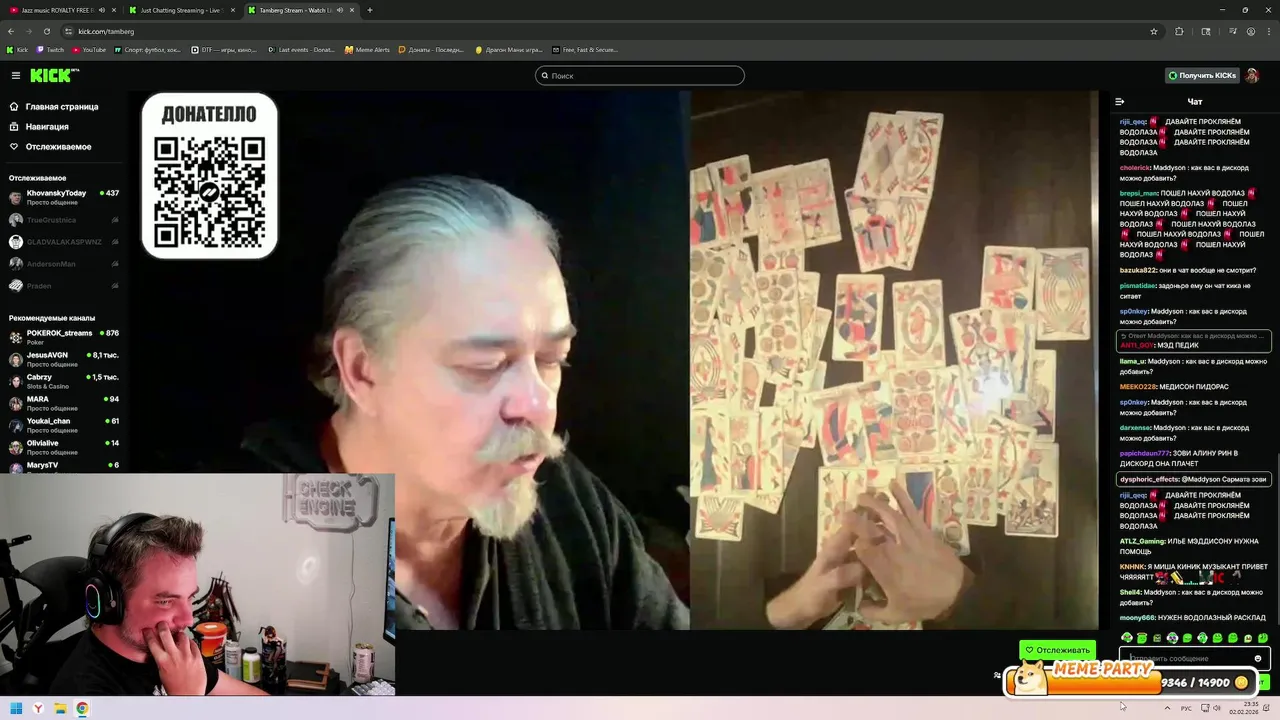Open Youkai_chan recommended channel
The image size is (1280, 720).
pos(64,425)
